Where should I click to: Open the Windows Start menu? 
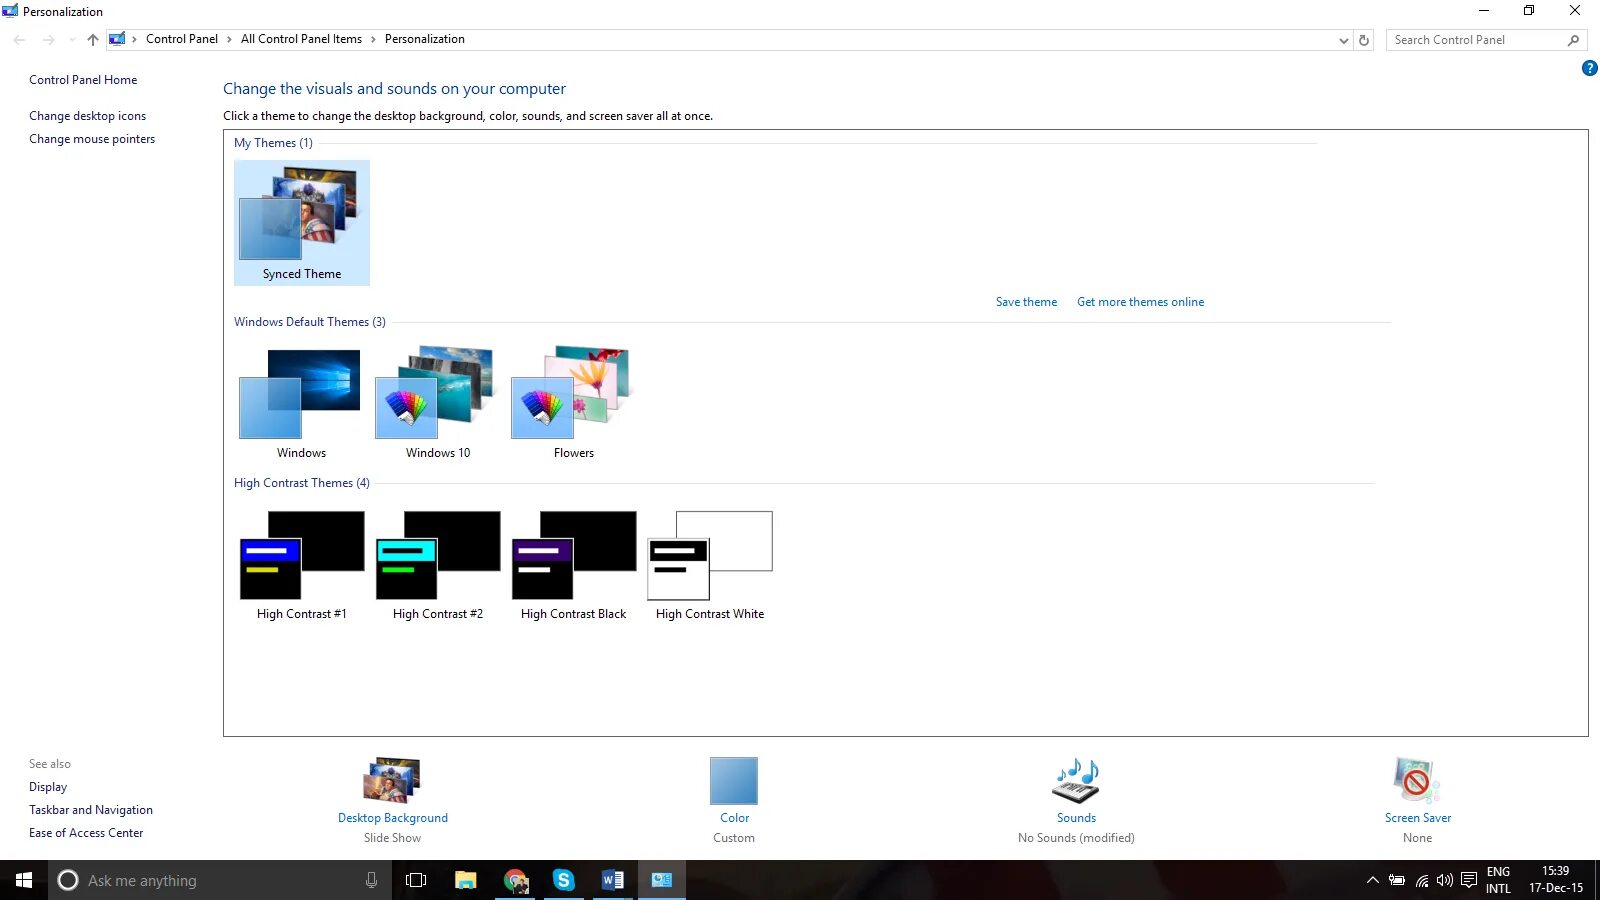point(24,880)
